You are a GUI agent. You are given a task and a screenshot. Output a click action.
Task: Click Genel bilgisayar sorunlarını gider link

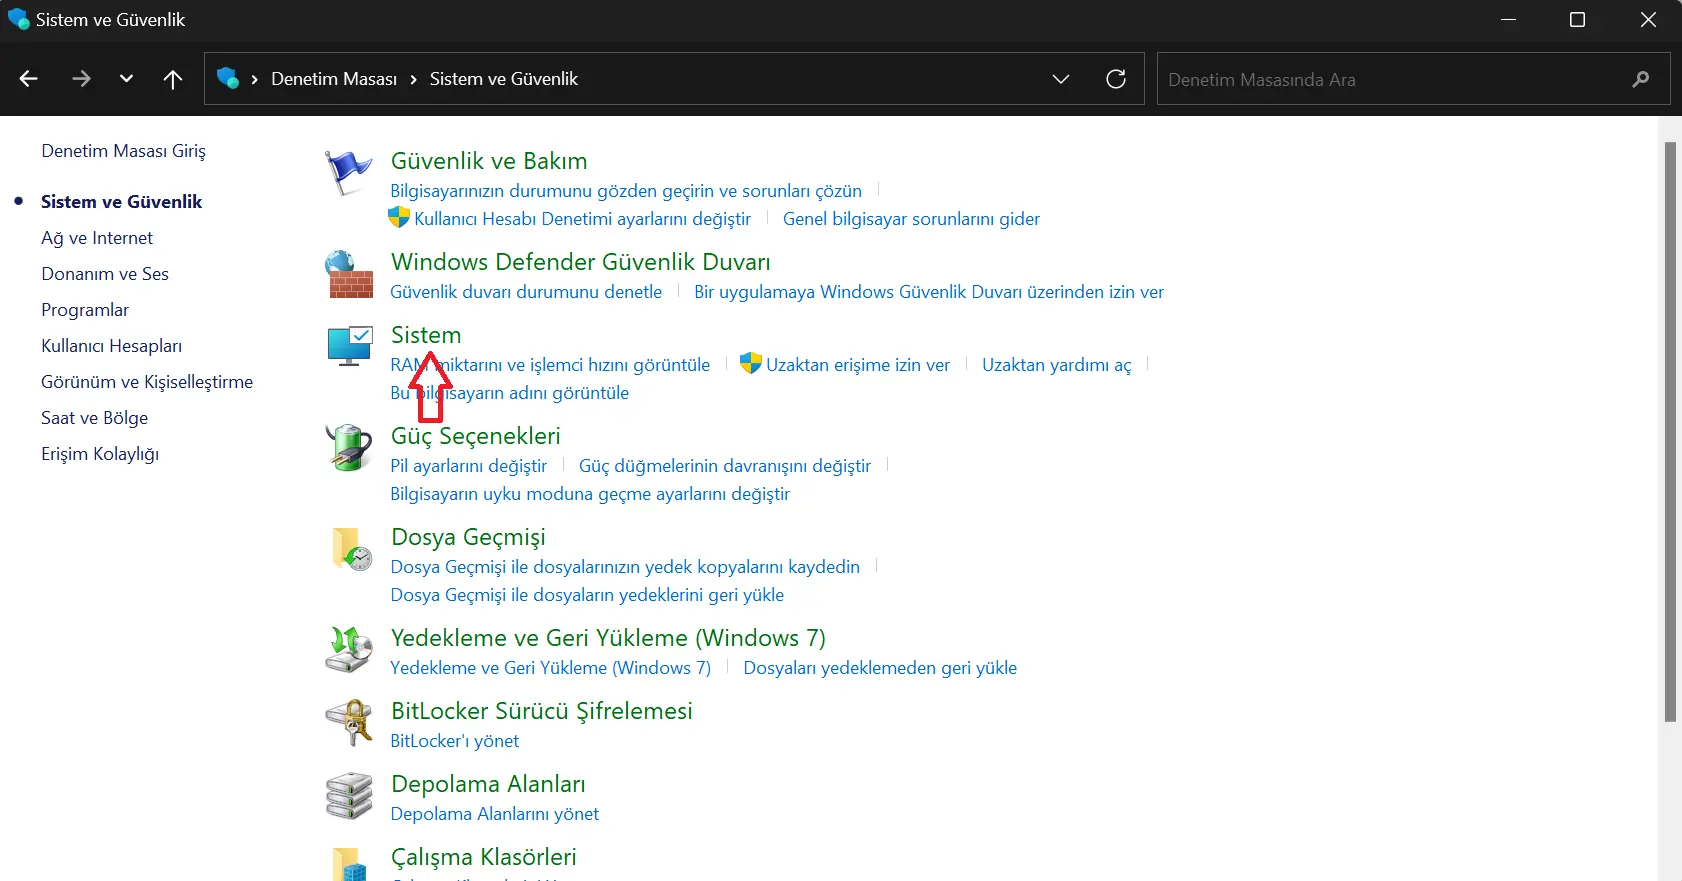911,219
